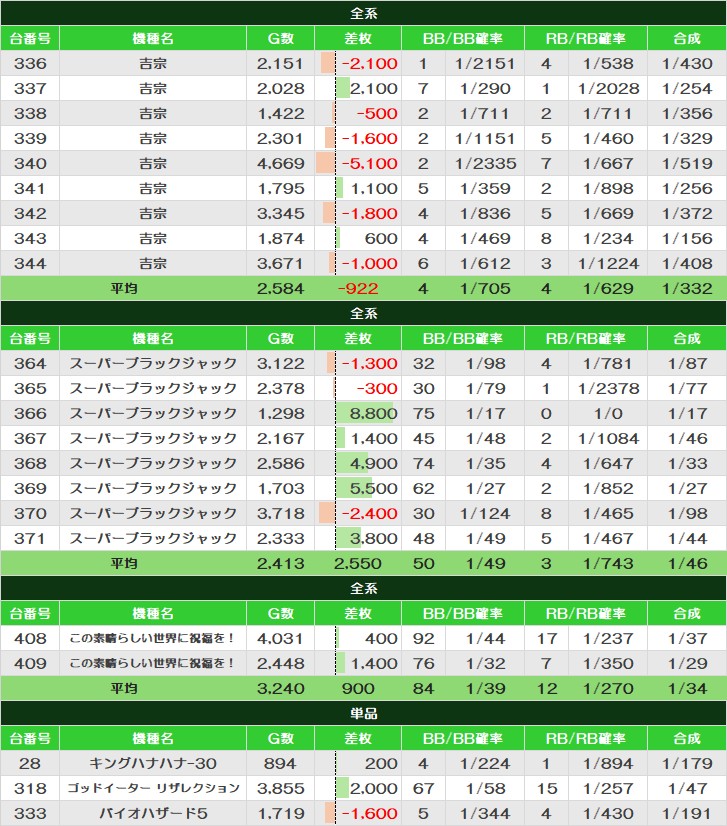Click BB count 92 in row 408
The image size is (727, 826).
424,638
